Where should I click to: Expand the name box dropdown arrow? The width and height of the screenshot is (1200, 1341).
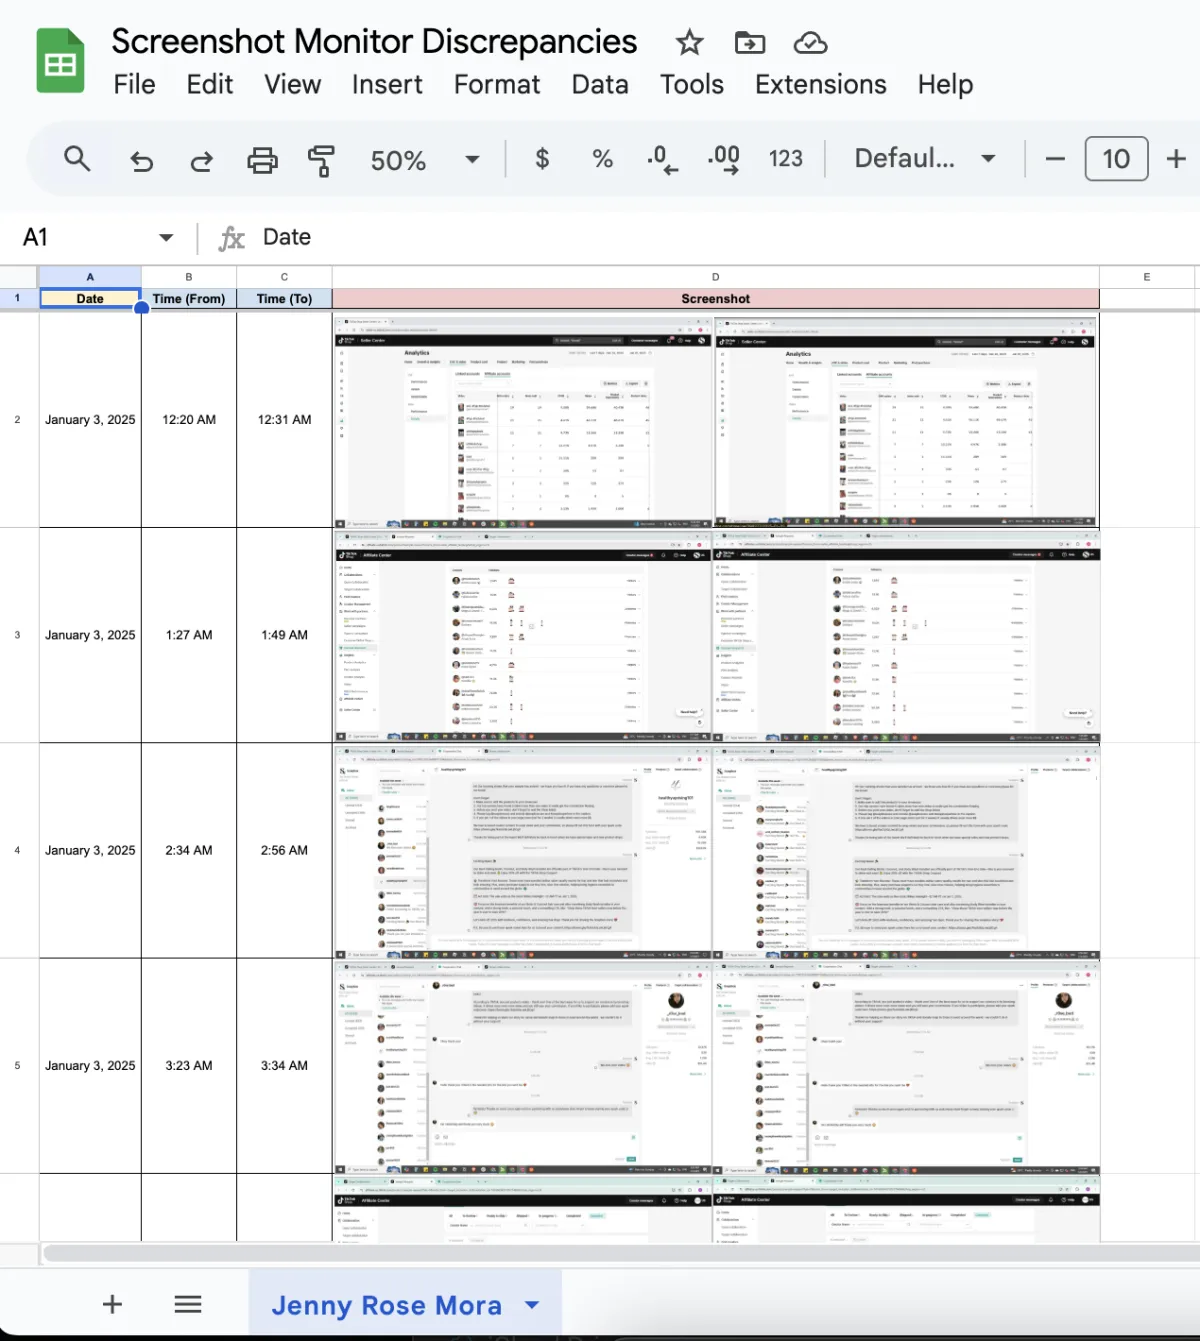point(166,238)
